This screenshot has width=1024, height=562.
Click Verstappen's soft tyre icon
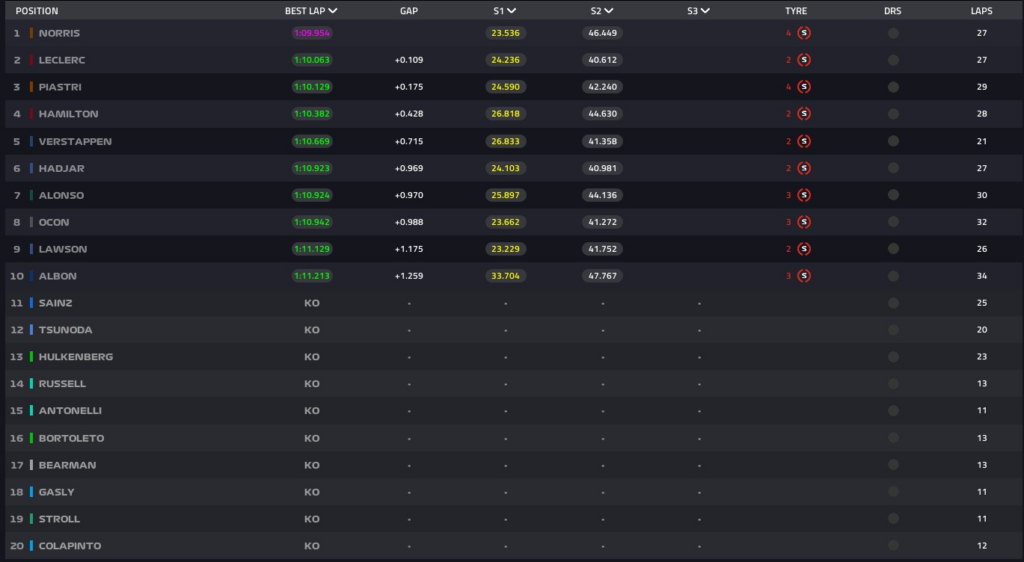(804, 141)
